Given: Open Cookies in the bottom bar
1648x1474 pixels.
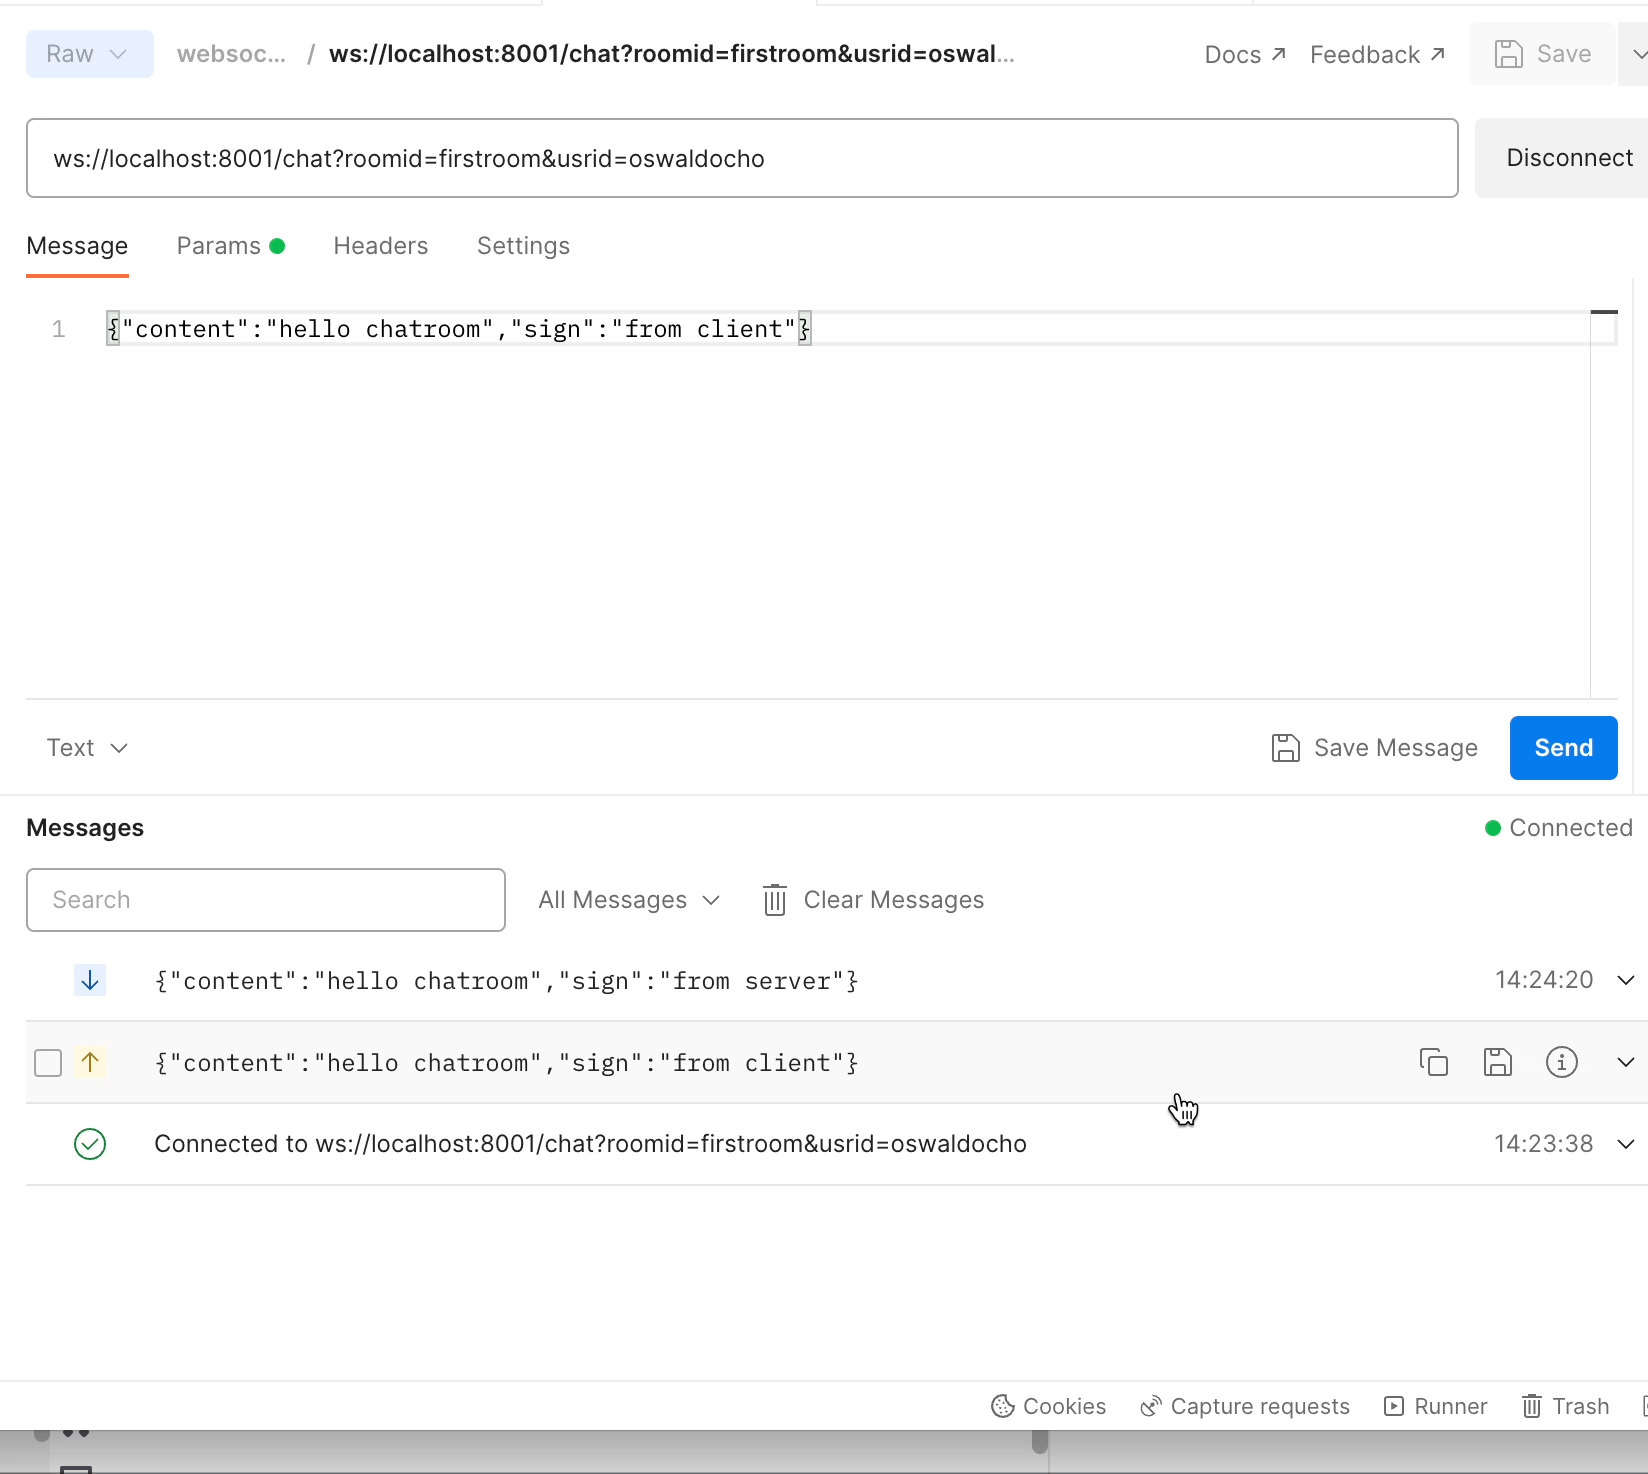Looking at the screenshot, I should (x=1049, y=1406).
